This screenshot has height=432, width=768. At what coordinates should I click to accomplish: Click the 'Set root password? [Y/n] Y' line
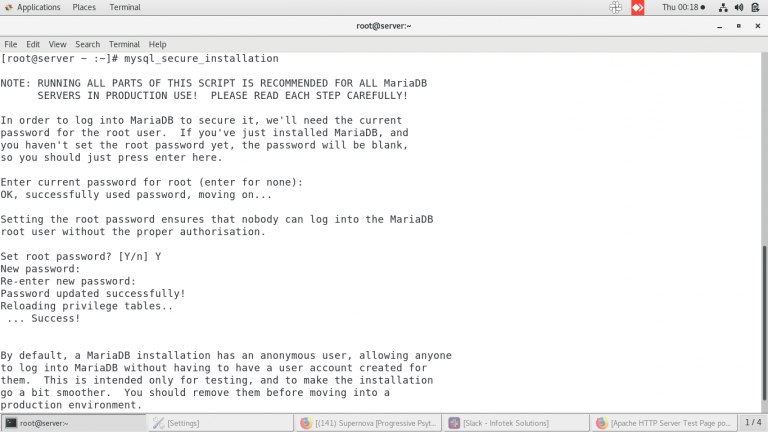coord(81,257)
